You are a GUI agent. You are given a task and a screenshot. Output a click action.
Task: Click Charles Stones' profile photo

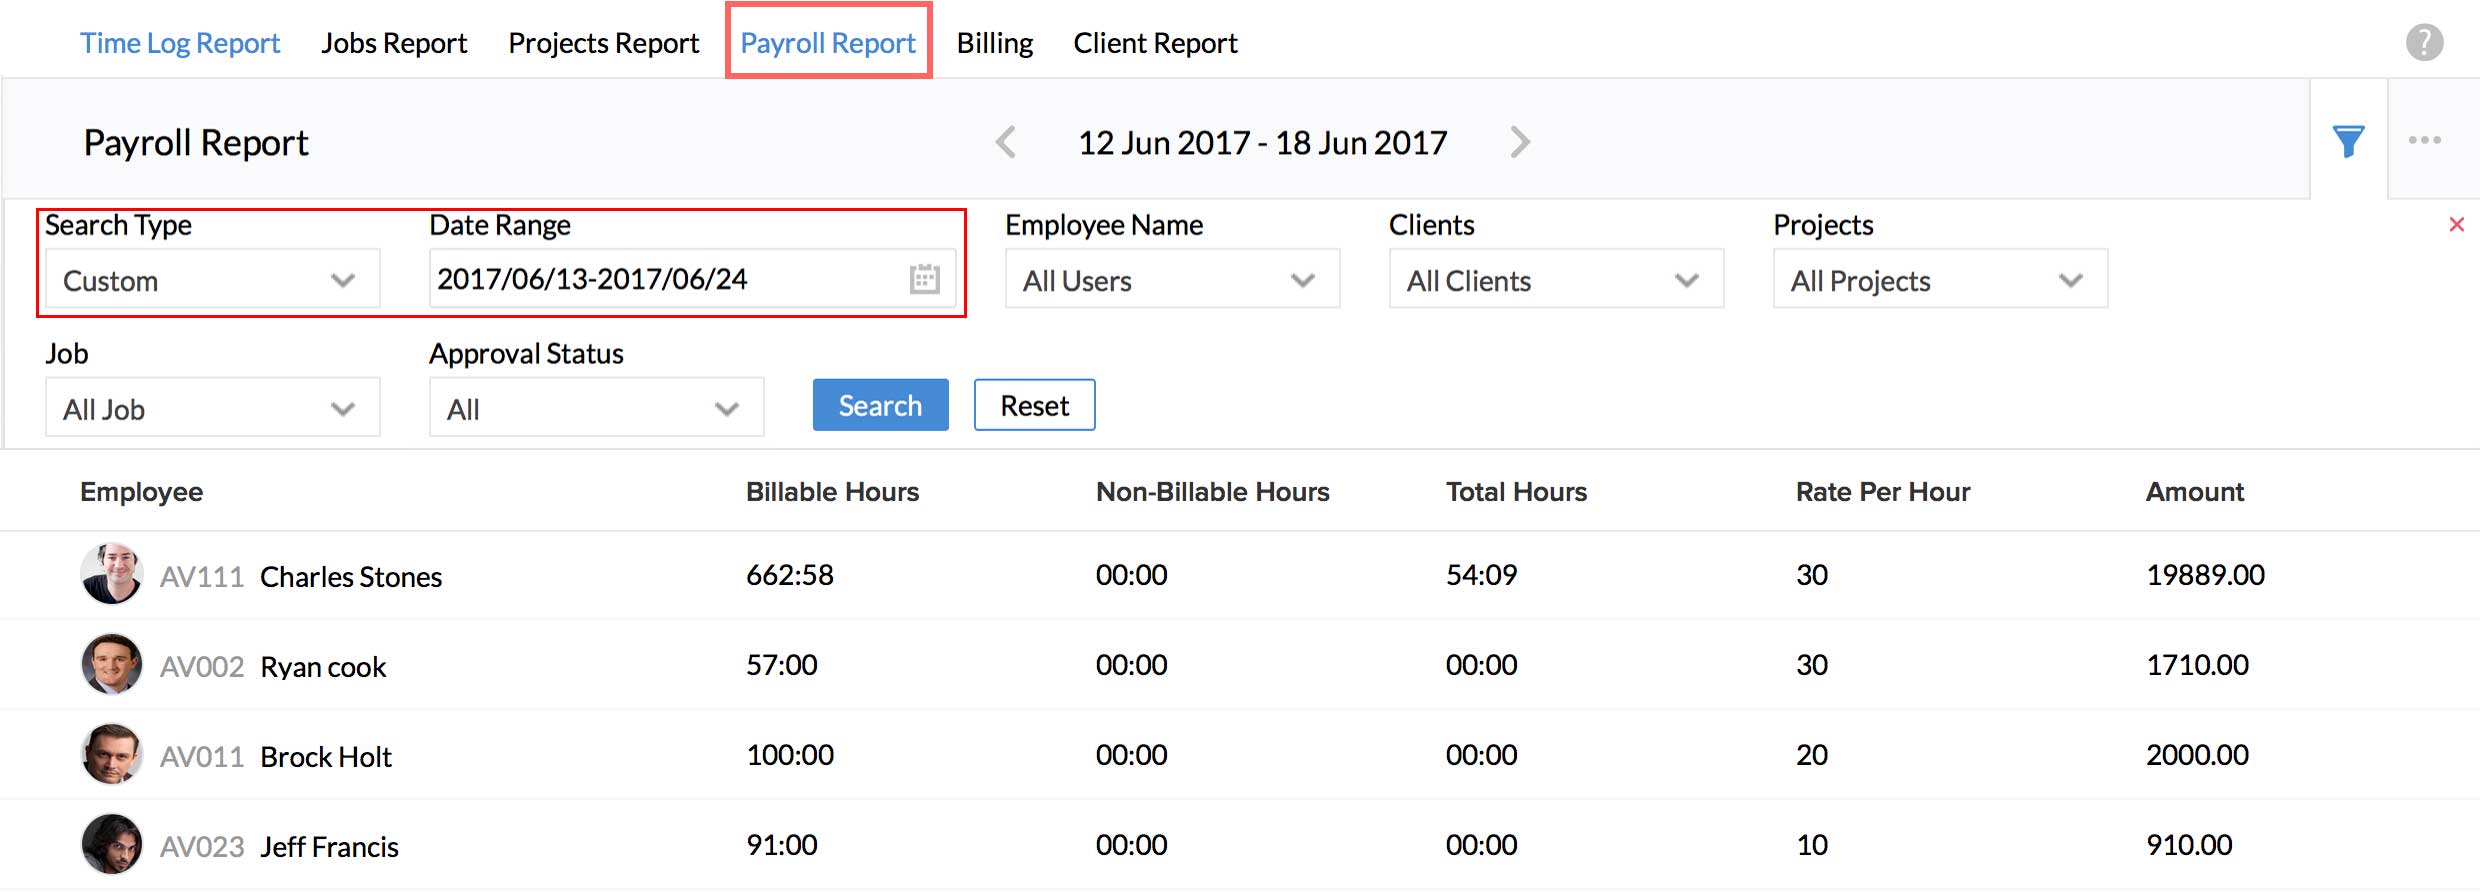pos(111,574)
